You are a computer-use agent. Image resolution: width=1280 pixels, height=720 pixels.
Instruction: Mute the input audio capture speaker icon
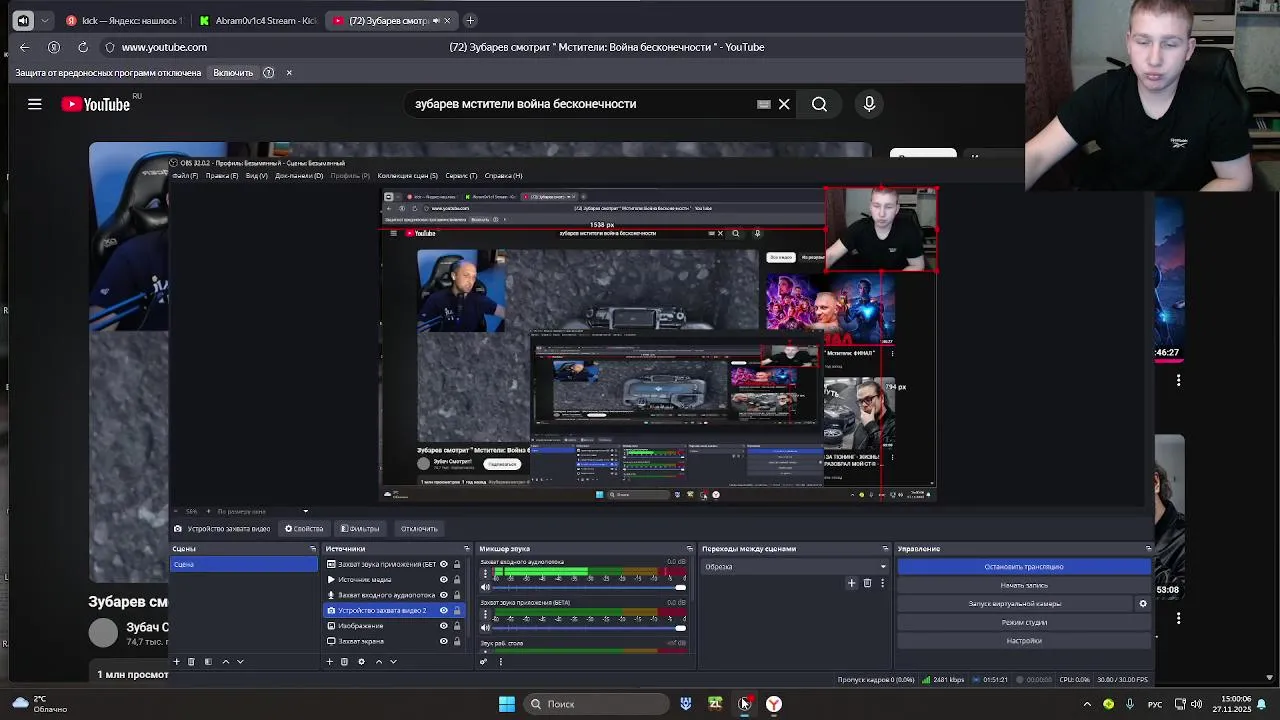pyautogui.click(x=486, y=587)
